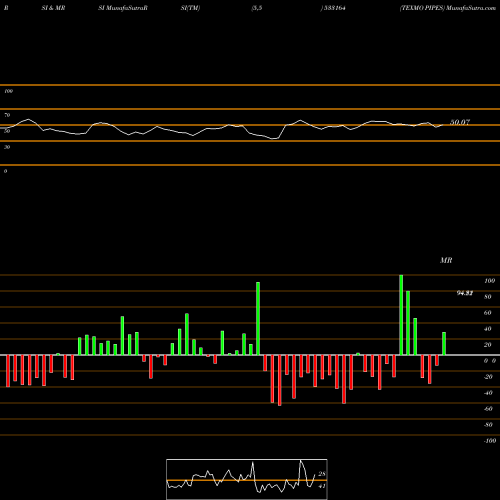Click the 'SI MunafaSutraR' header text
Screen dimensions: 500x500
click(x=123, y=8)
